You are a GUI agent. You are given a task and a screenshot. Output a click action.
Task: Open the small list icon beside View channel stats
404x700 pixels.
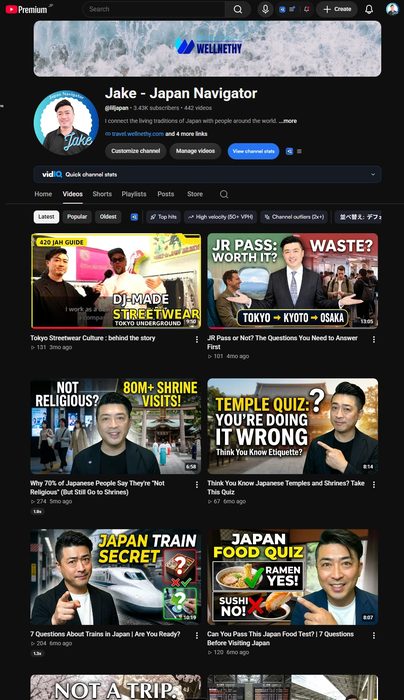click(x=299, y=151)
